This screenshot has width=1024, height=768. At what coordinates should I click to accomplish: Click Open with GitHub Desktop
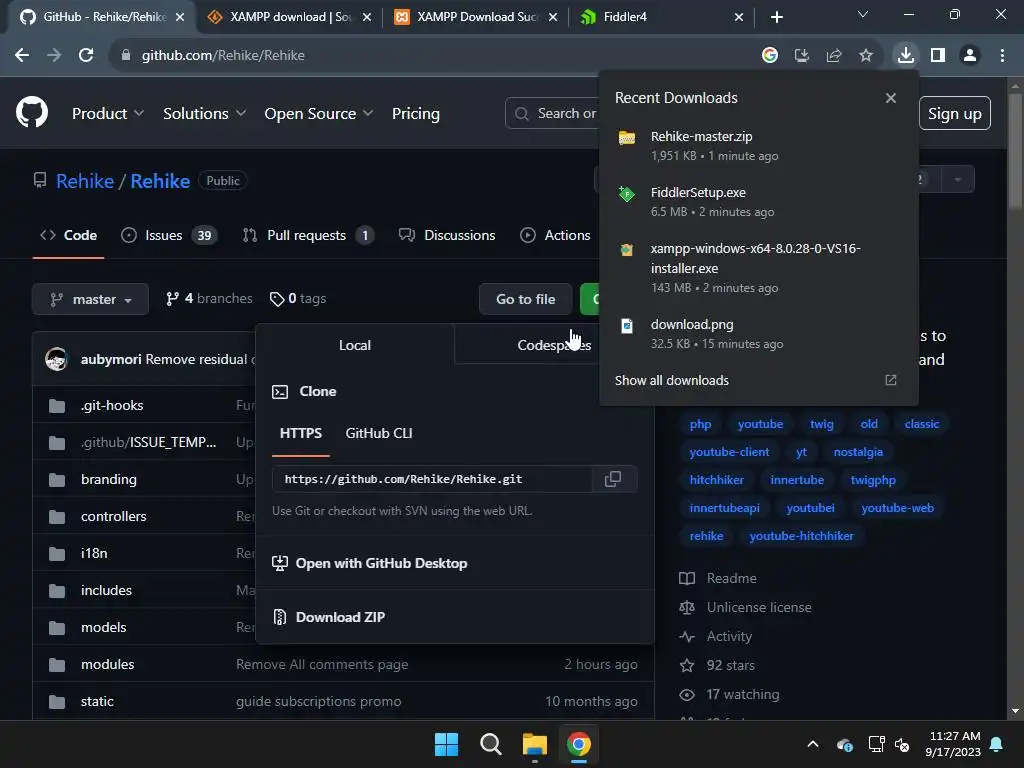370,563
